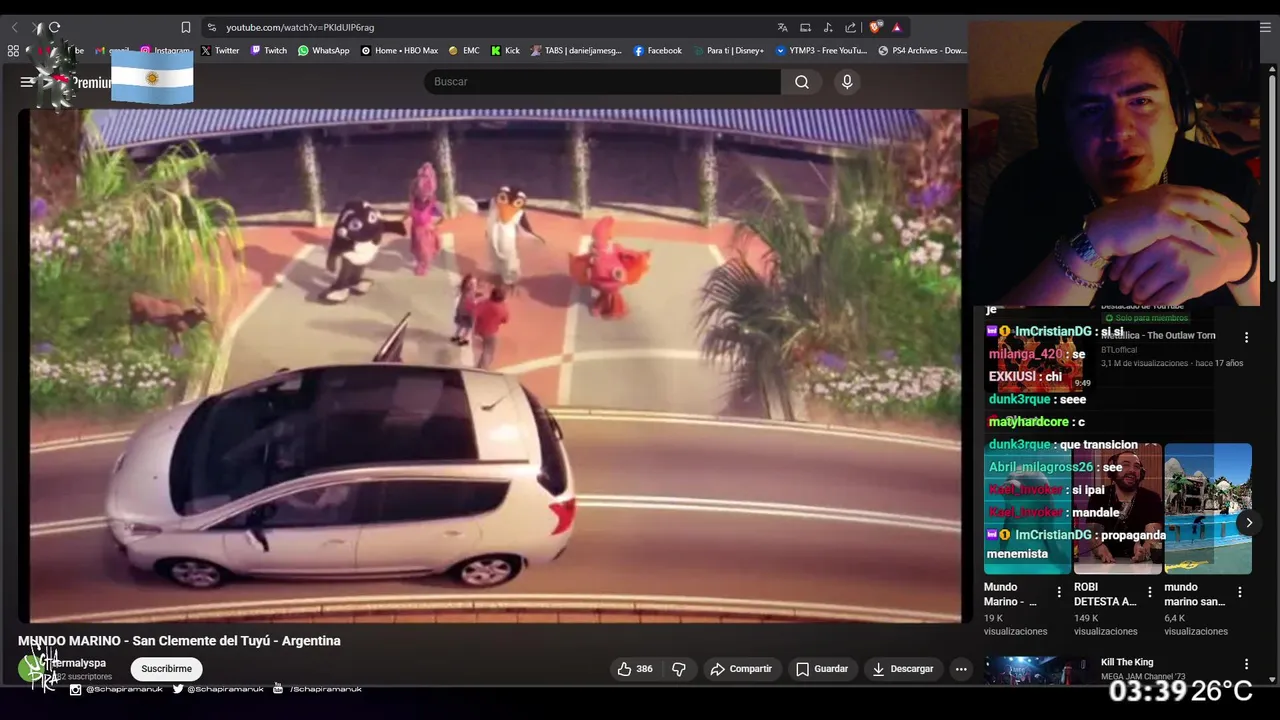1280x720 pixels.
Task: Click the Brave Rewards triangle icon
Action: click(x=897, y=27)
